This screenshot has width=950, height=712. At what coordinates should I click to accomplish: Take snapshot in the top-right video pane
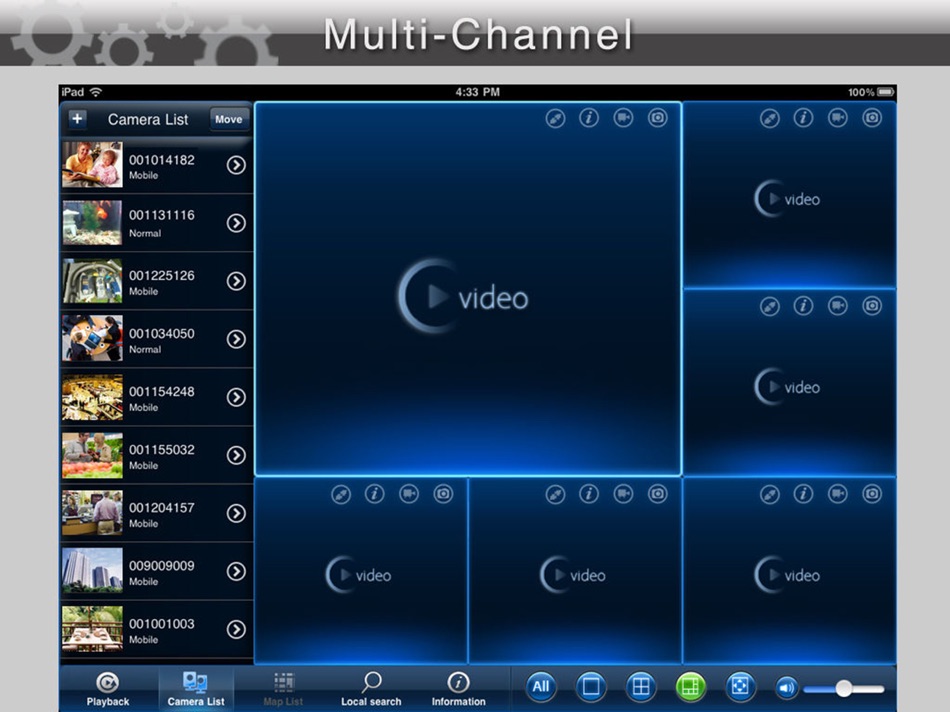872,118
